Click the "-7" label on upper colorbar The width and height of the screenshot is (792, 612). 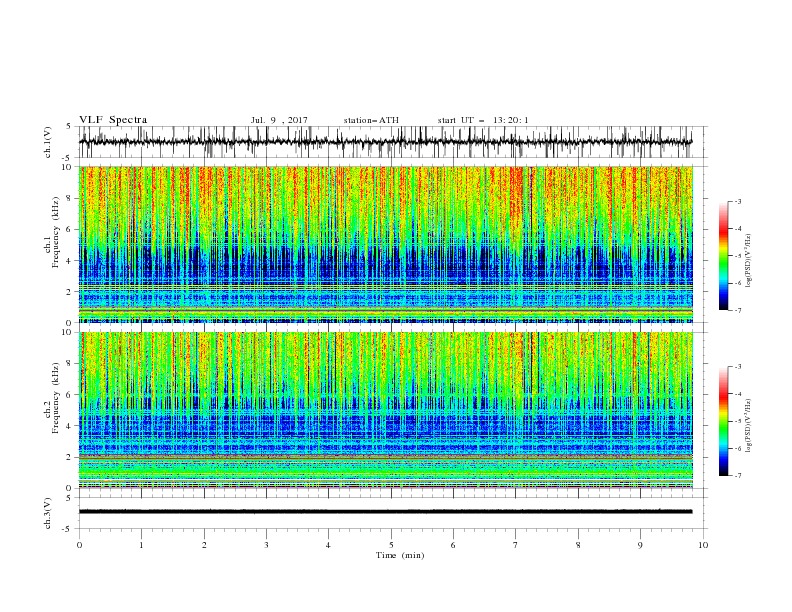pyautogui.click(x=738, y=310)
